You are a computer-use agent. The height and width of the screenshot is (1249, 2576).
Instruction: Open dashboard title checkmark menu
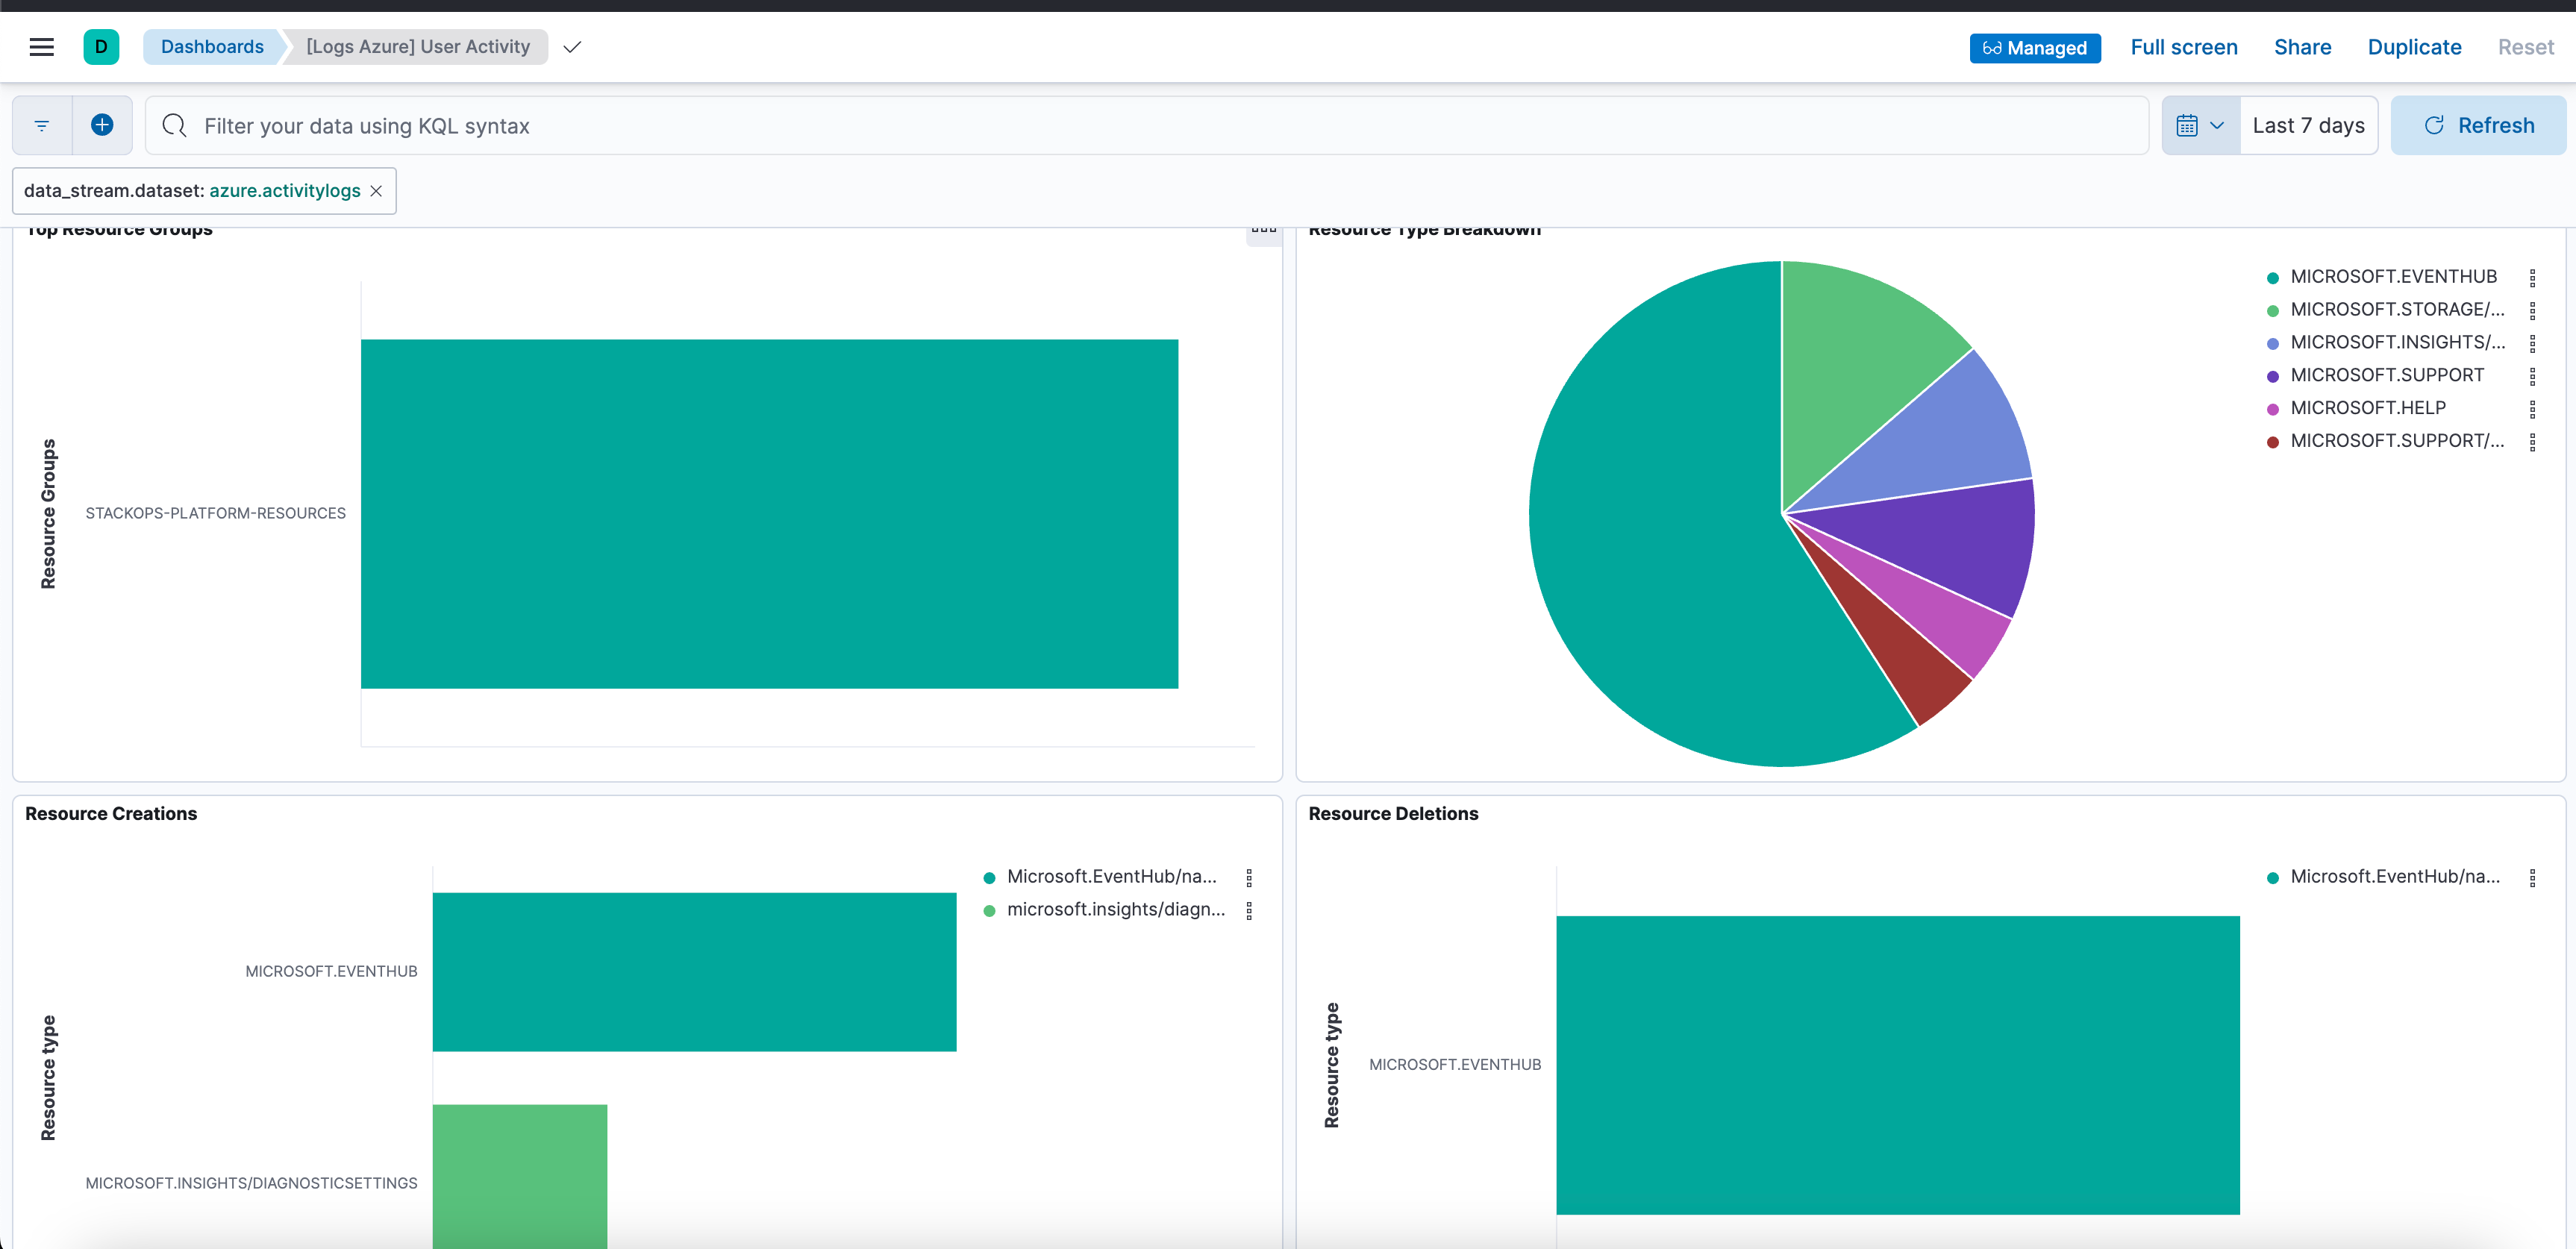pos(571,47)
